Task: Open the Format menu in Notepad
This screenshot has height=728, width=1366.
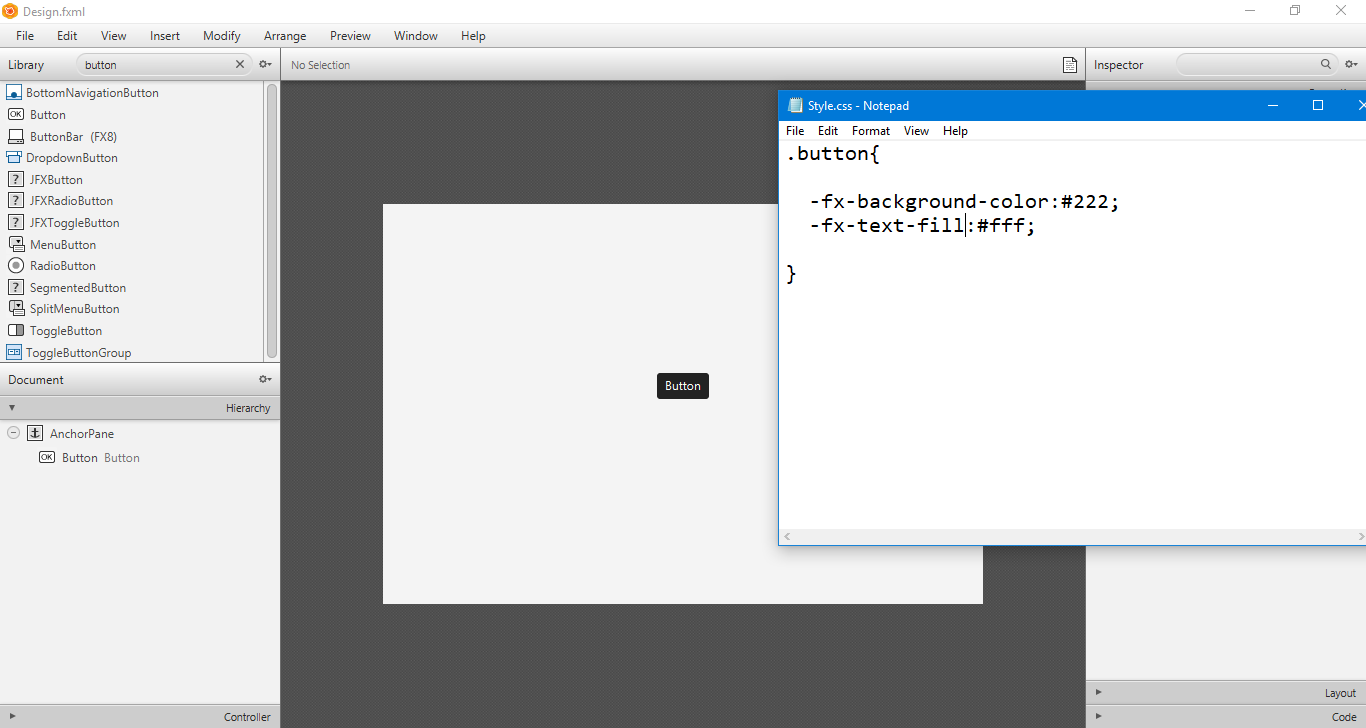Action: click(870, 130)
